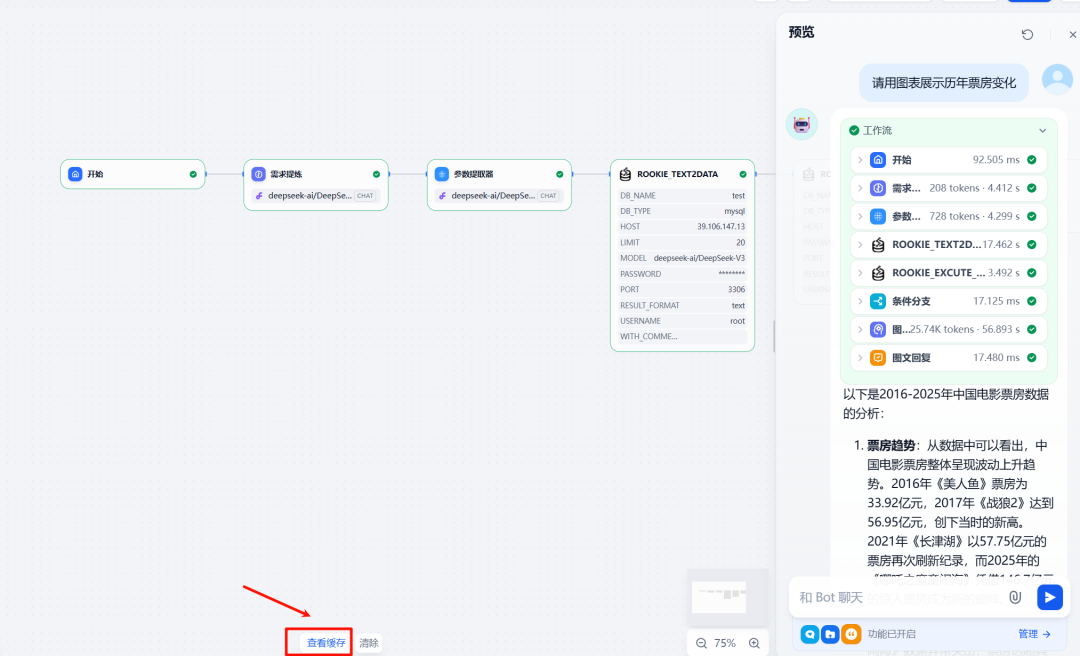
Task: Click the attachment paperclip icon
Action: coord(1015,597)
